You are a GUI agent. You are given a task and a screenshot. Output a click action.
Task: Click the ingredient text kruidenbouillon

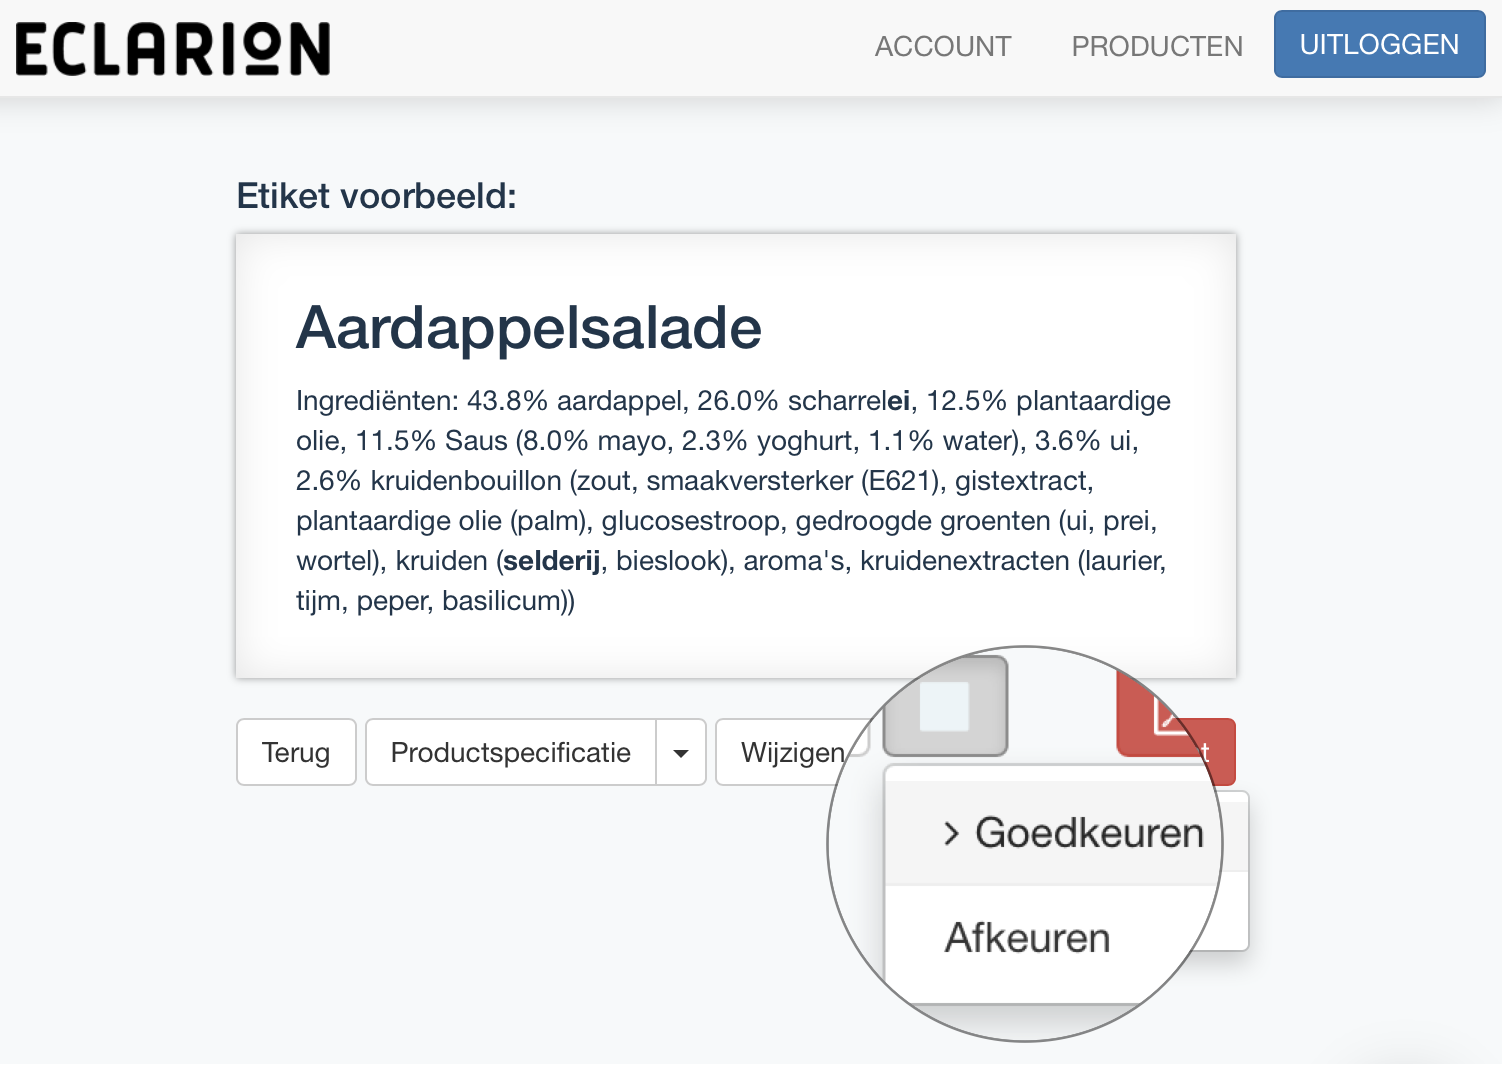(466, 481)
